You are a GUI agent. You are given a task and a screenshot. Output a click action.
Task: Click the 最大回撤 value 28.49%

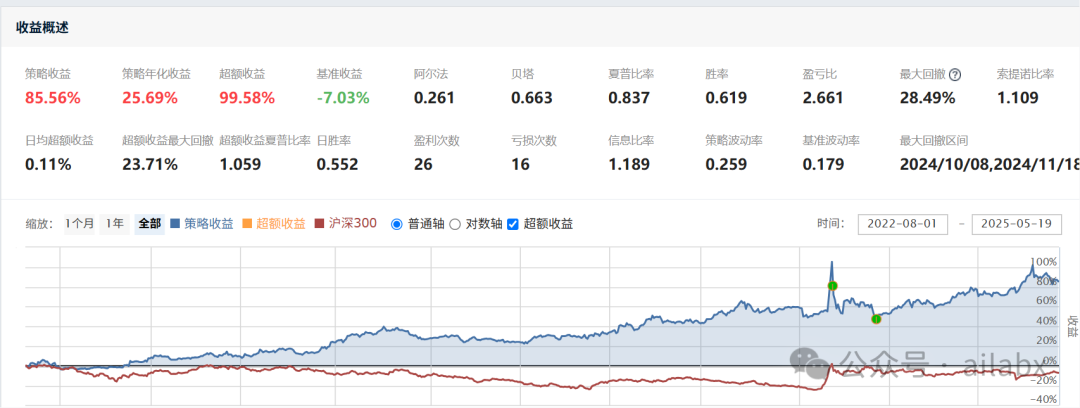928,98
